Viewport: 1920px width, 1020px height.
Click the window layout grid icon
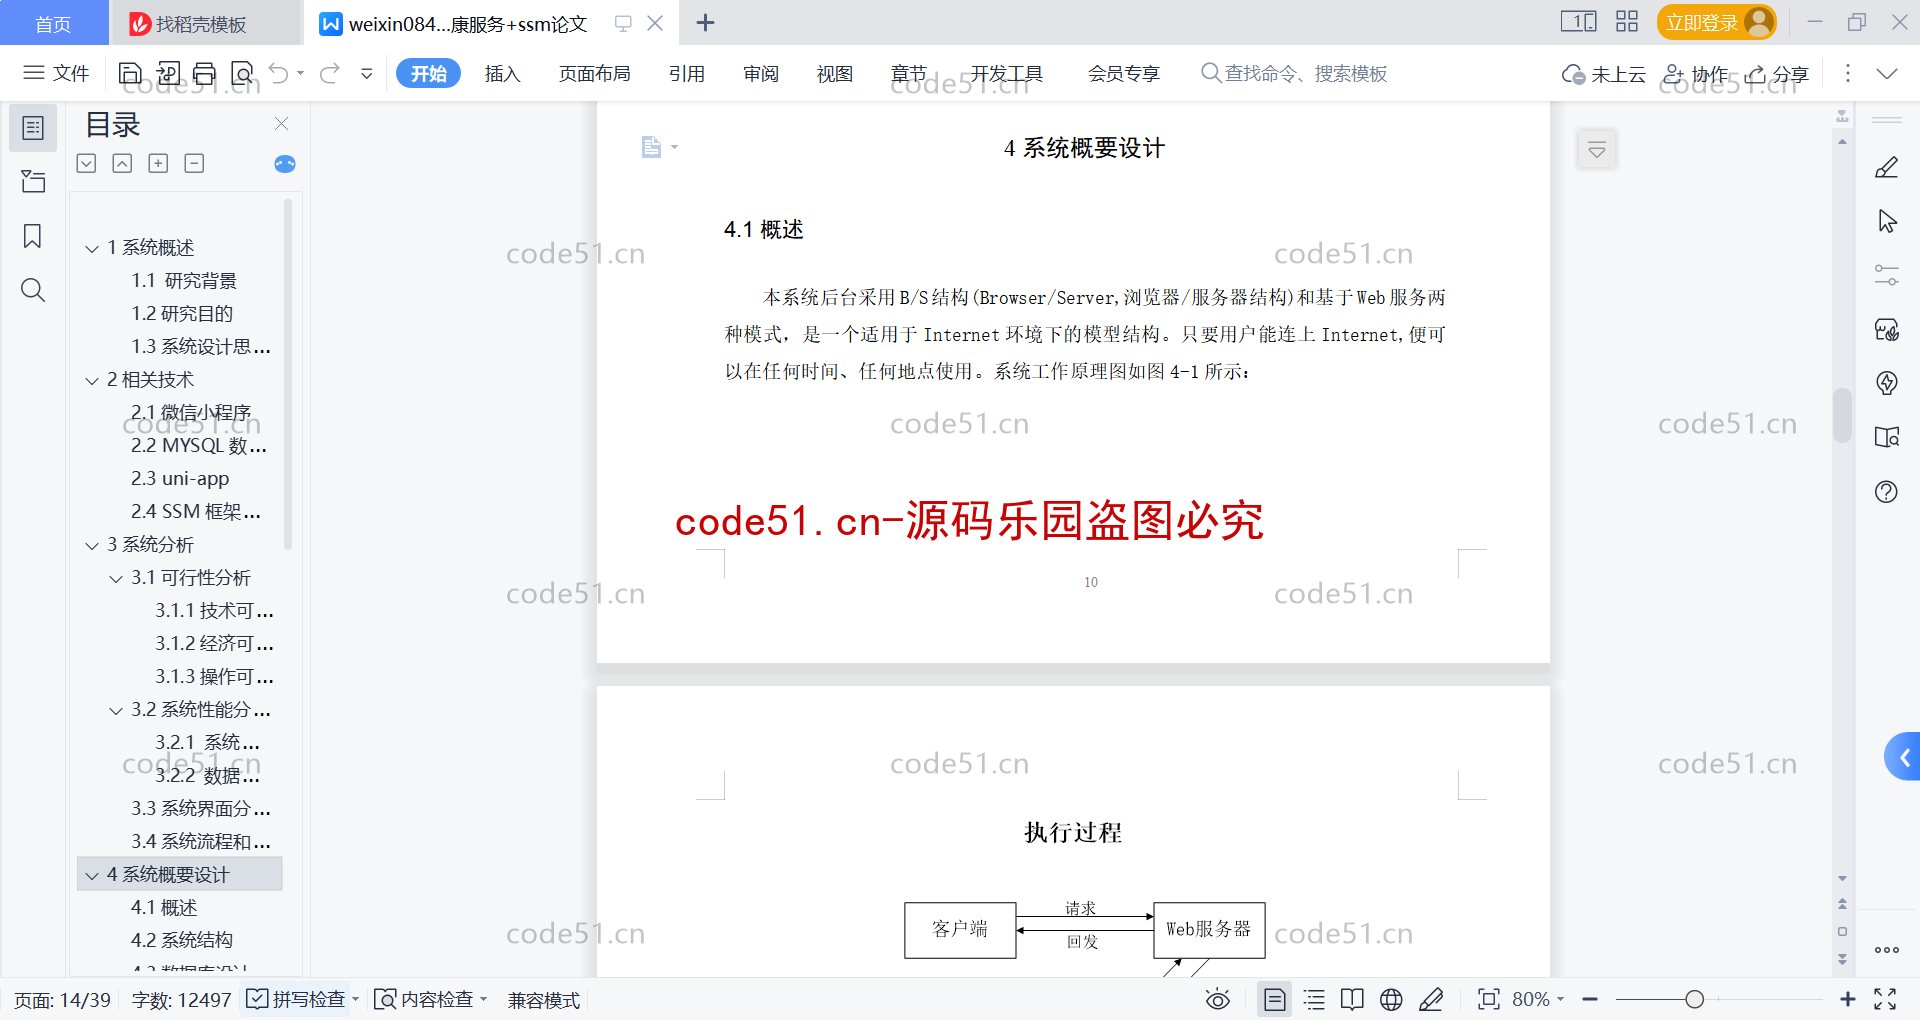pyautogui.click(x=1627, y=21)
